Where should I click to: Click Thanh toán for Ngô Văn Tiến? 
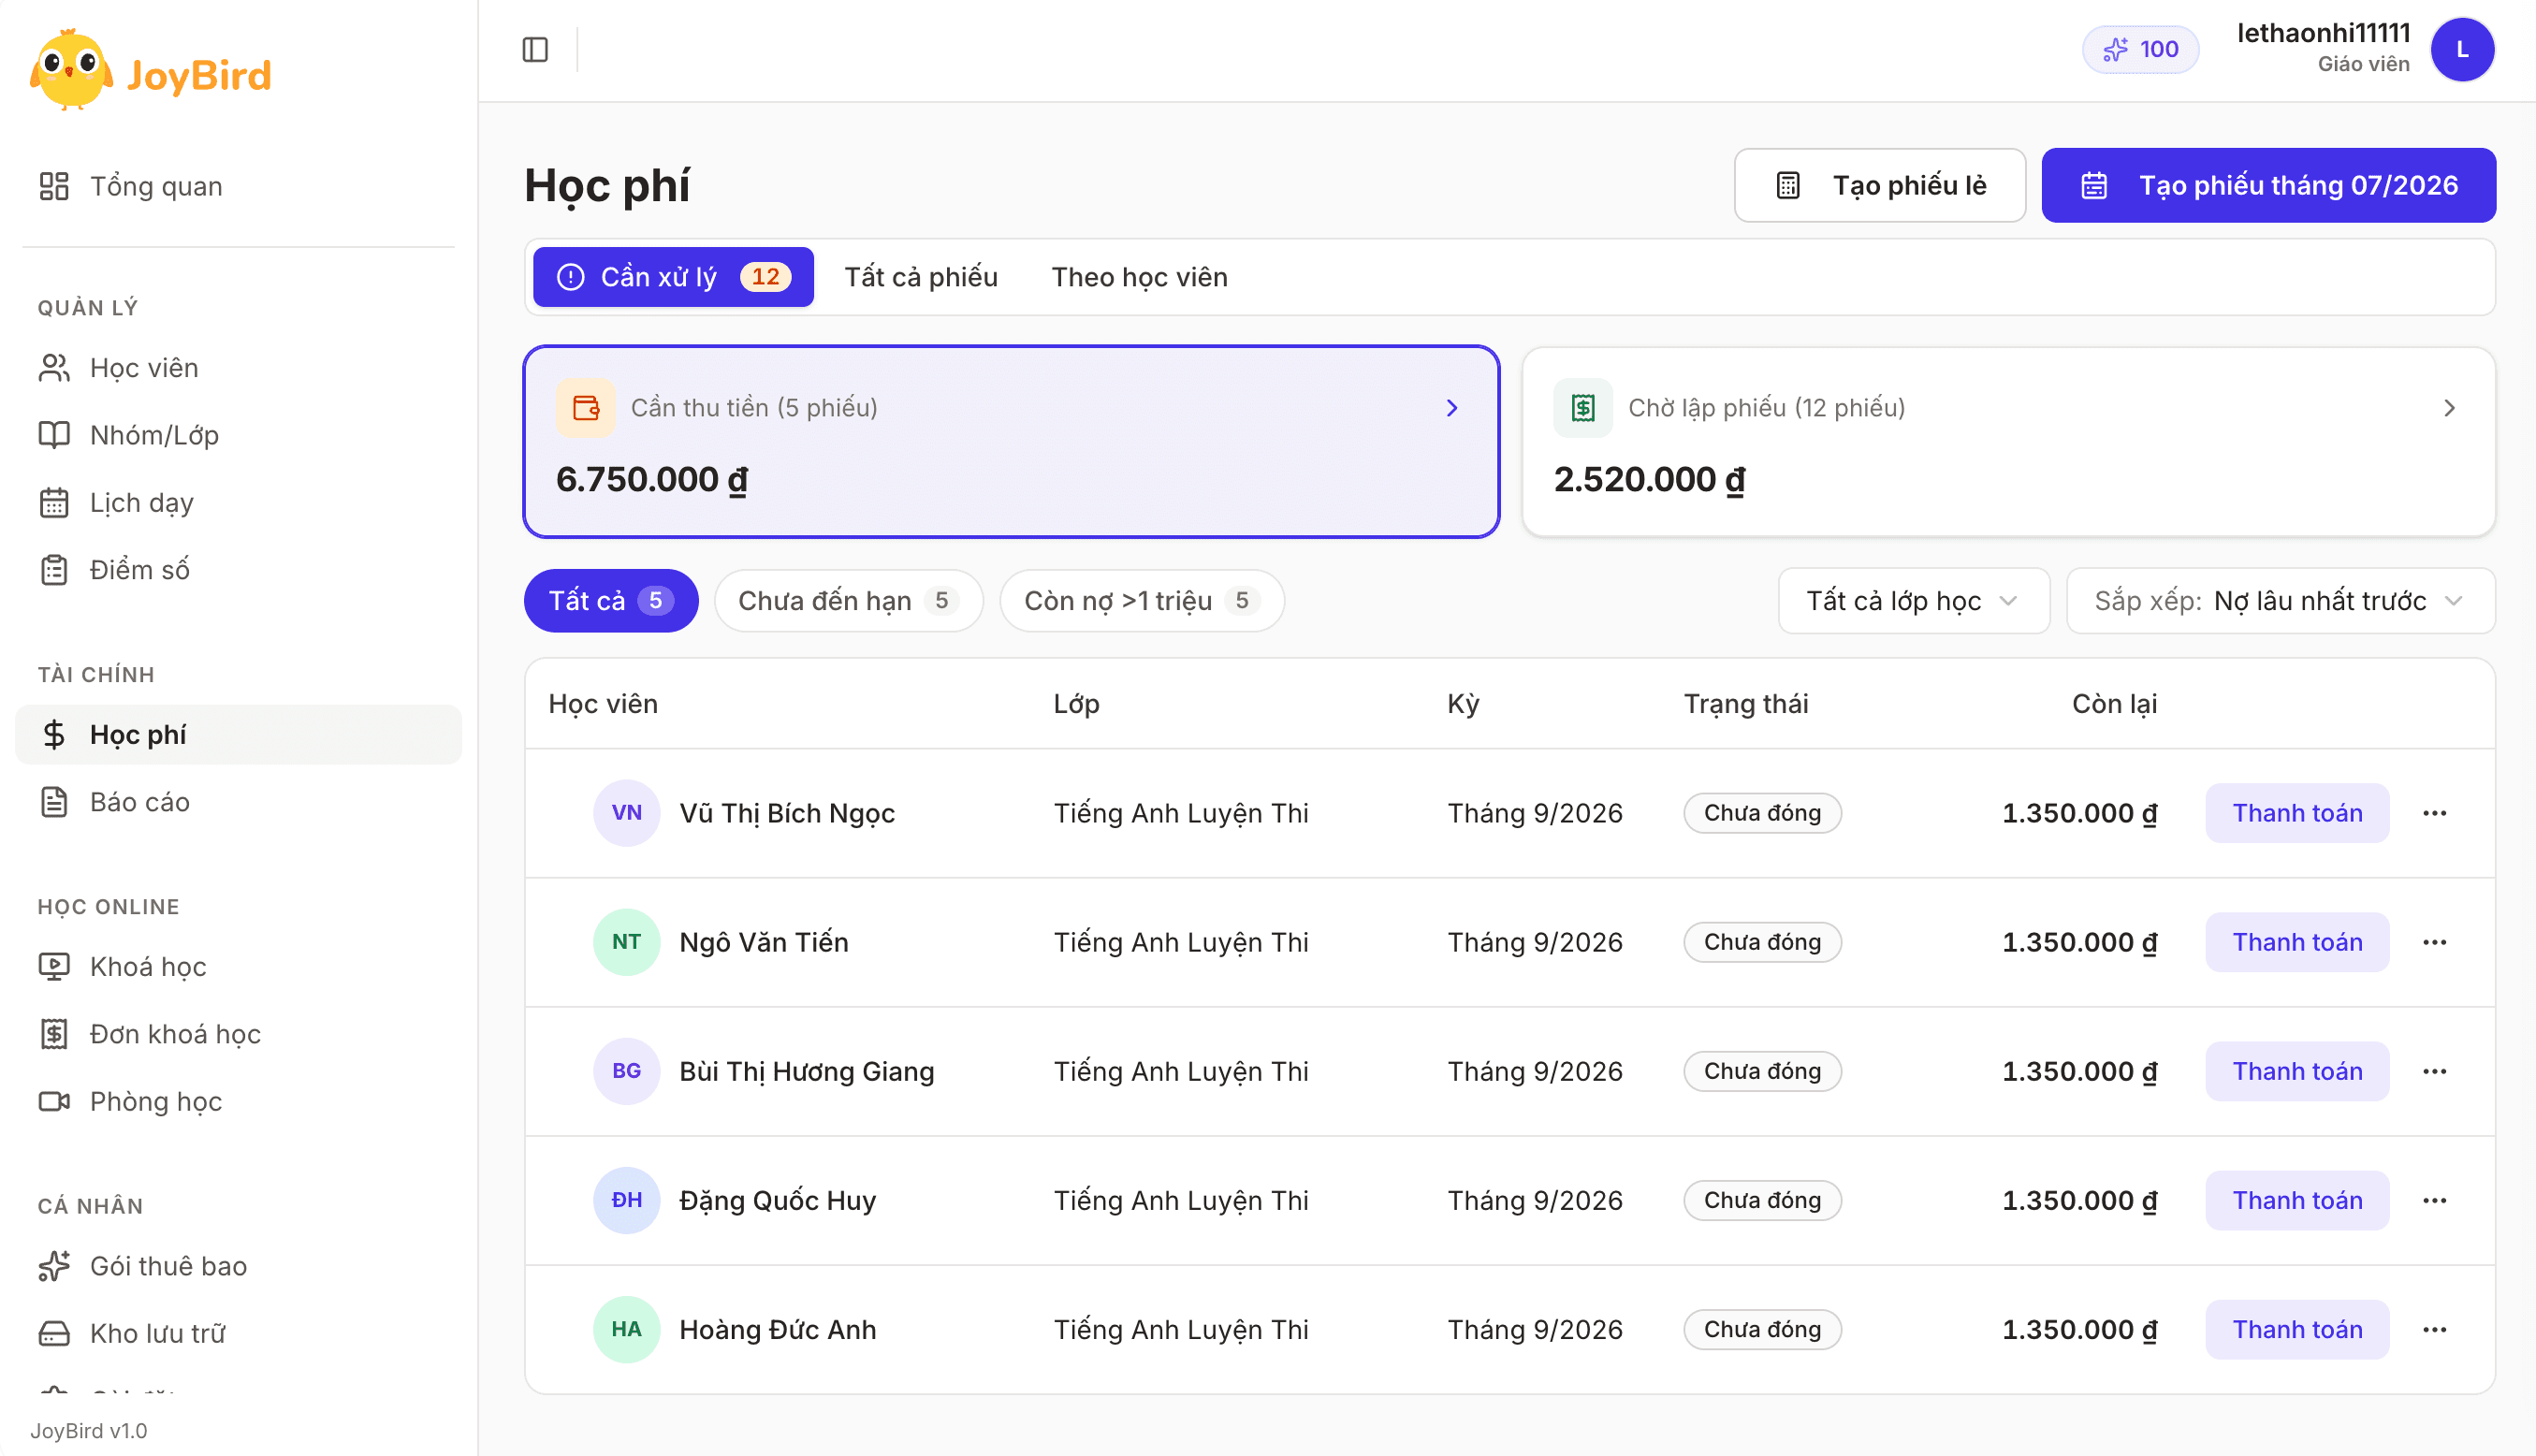[x=2297, y=942]
